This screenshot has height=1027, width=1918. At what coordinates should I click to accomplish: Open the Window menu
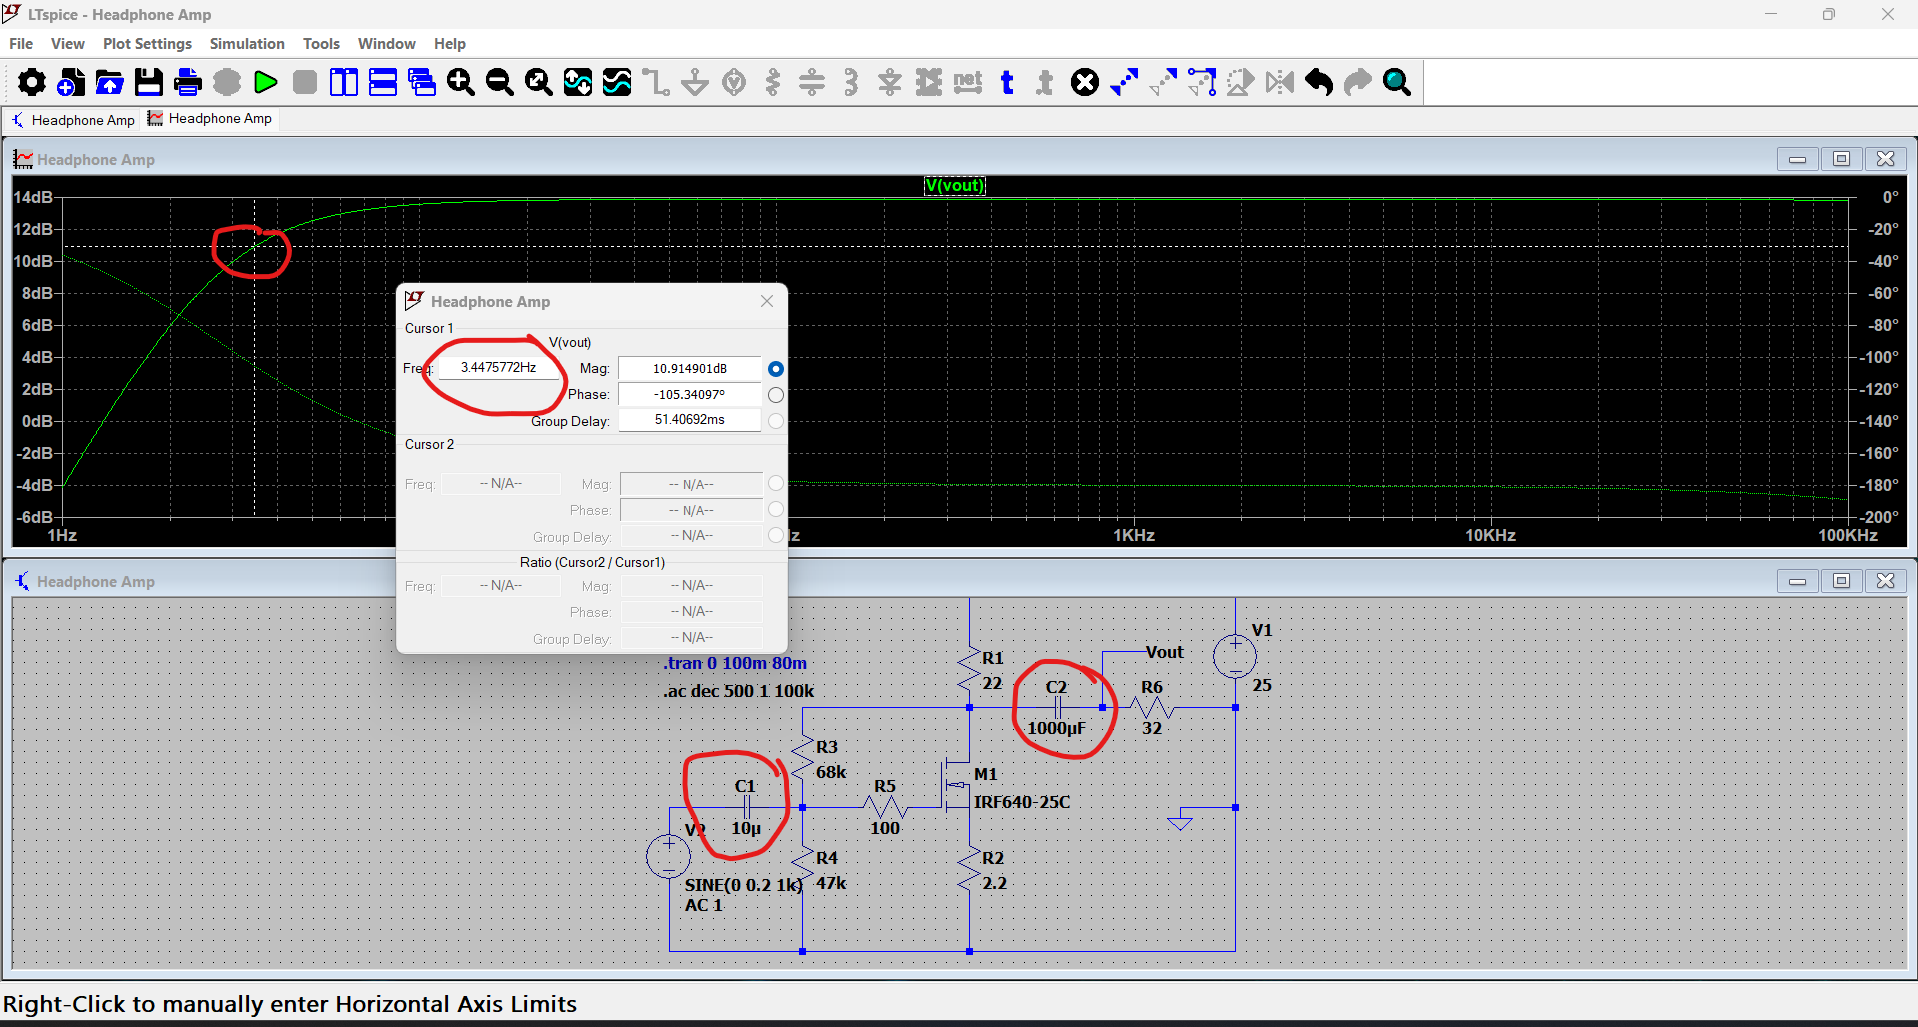tap(386, 44)
